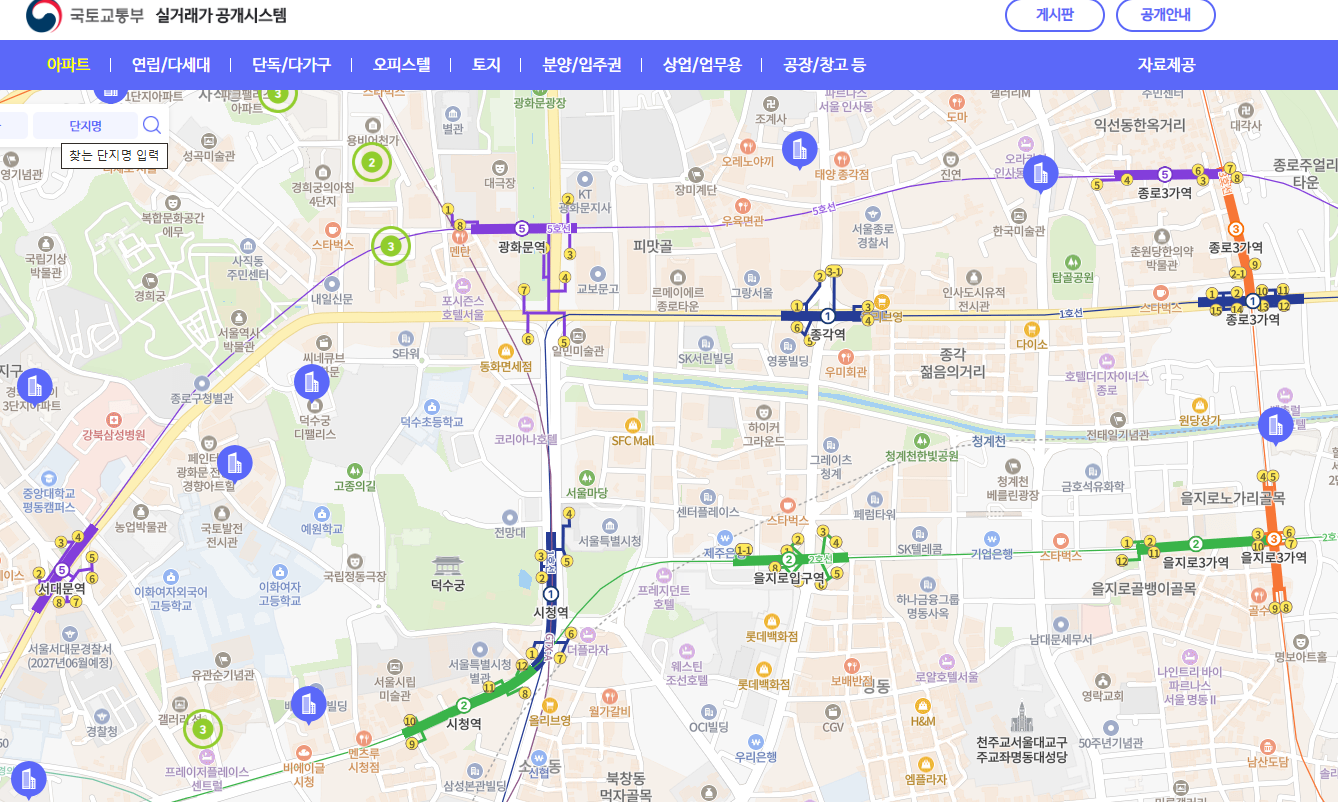The width and height of the screenshot is (1338, 802).
Task: Open the 단독/다가구 menu
Action: [x=291, y=65]
